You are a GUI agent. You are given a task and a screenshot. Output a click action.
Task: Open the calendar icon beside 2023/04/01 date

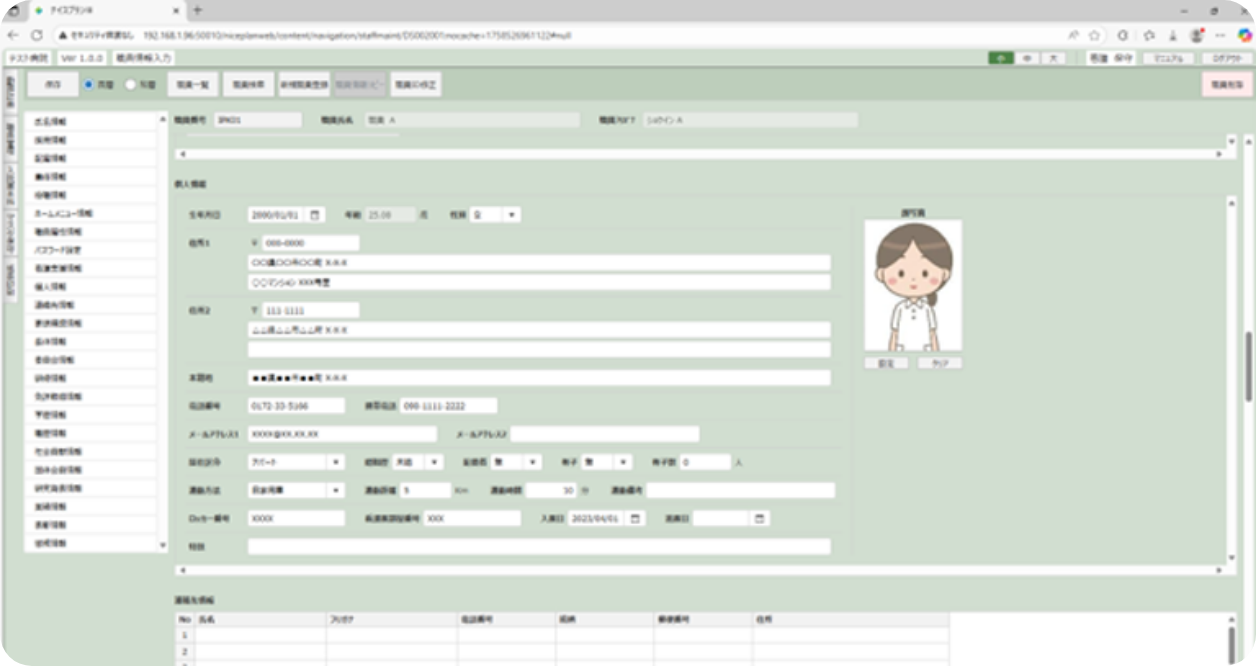pyautogui.click(x=635, y=519)
